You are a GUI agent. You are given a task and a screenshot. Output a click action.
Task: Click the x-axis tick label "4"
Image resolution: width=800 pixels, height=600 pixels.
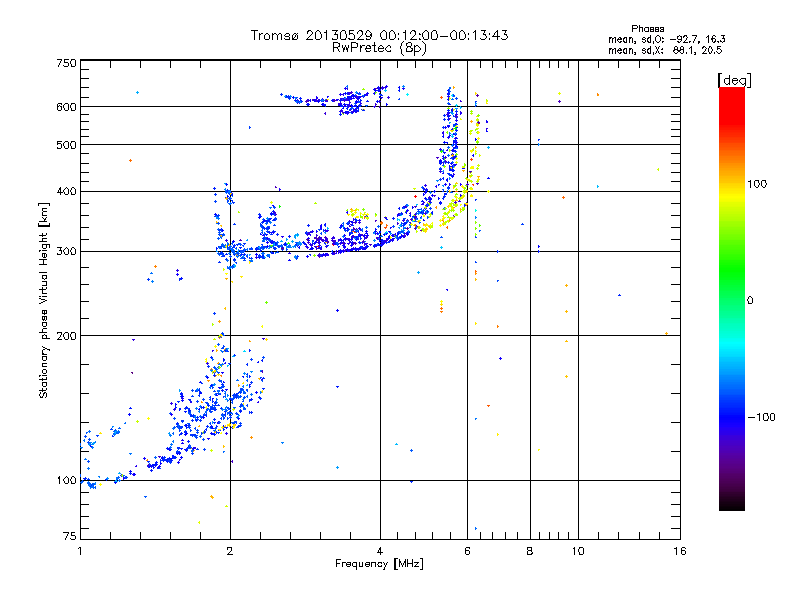(380, 551)
